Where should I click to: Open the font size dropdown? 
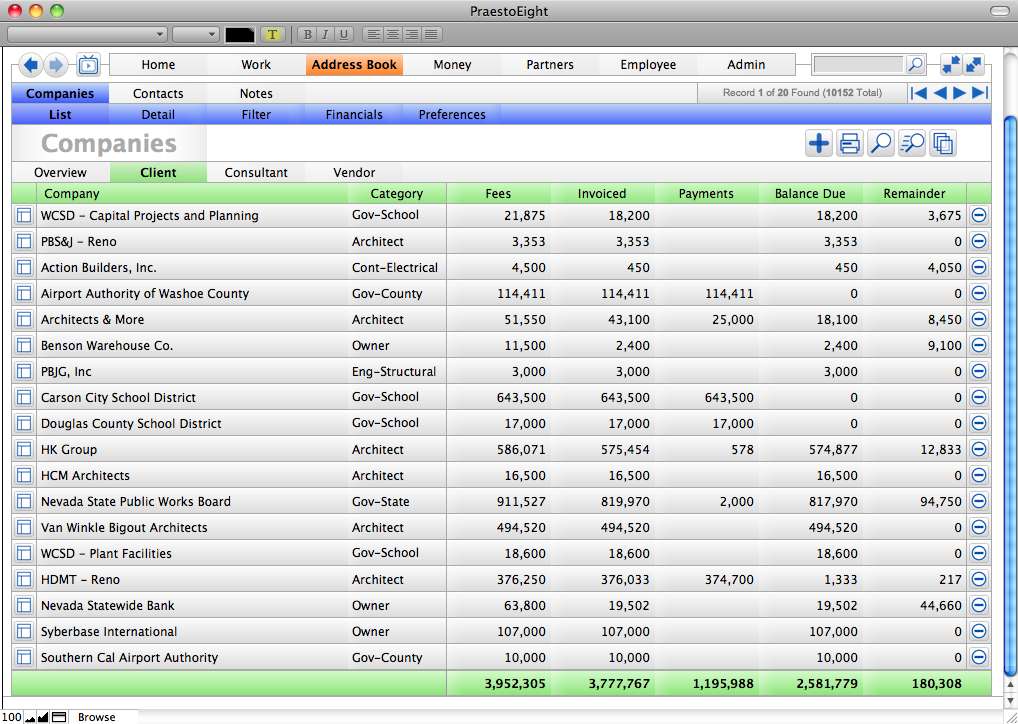click(x=196, y=34)
